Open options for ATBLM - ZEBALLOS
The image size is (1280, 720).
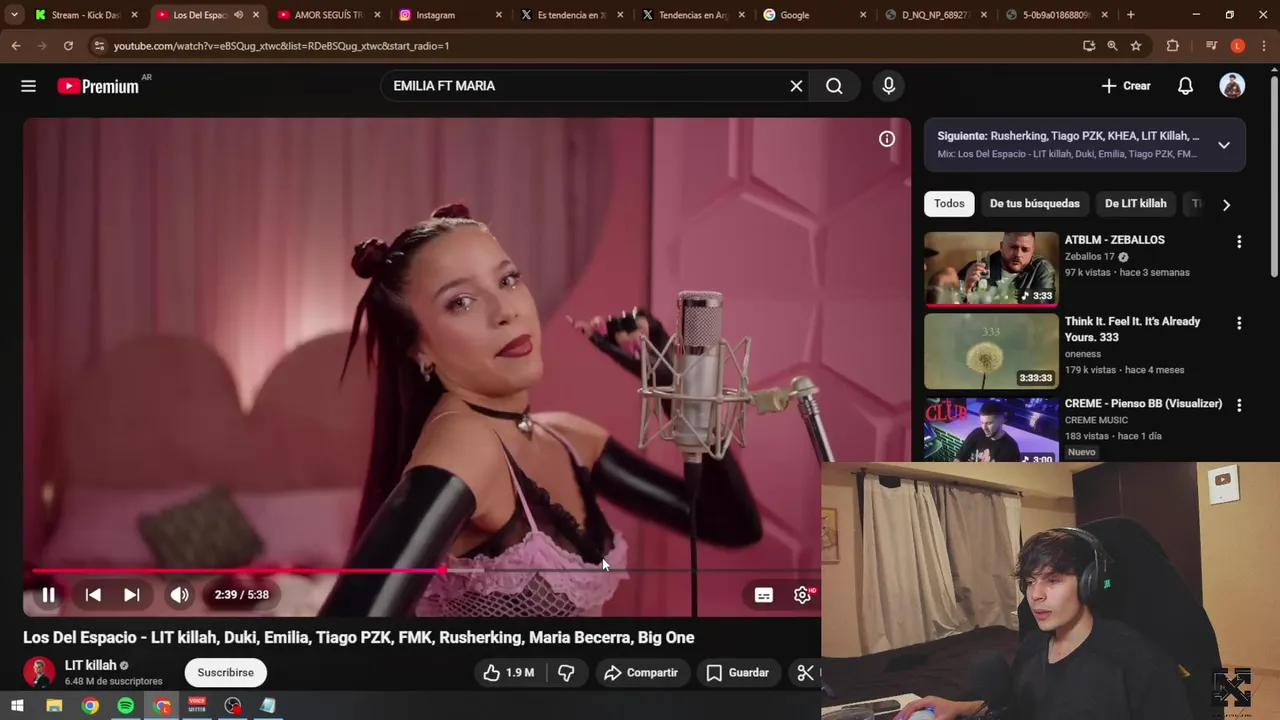[1239, 242]
